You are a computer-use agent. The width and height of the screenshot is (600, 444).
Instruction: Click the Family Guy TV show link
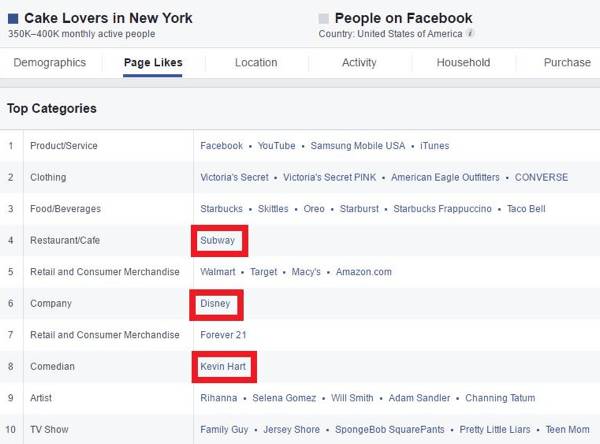(224, 430)
